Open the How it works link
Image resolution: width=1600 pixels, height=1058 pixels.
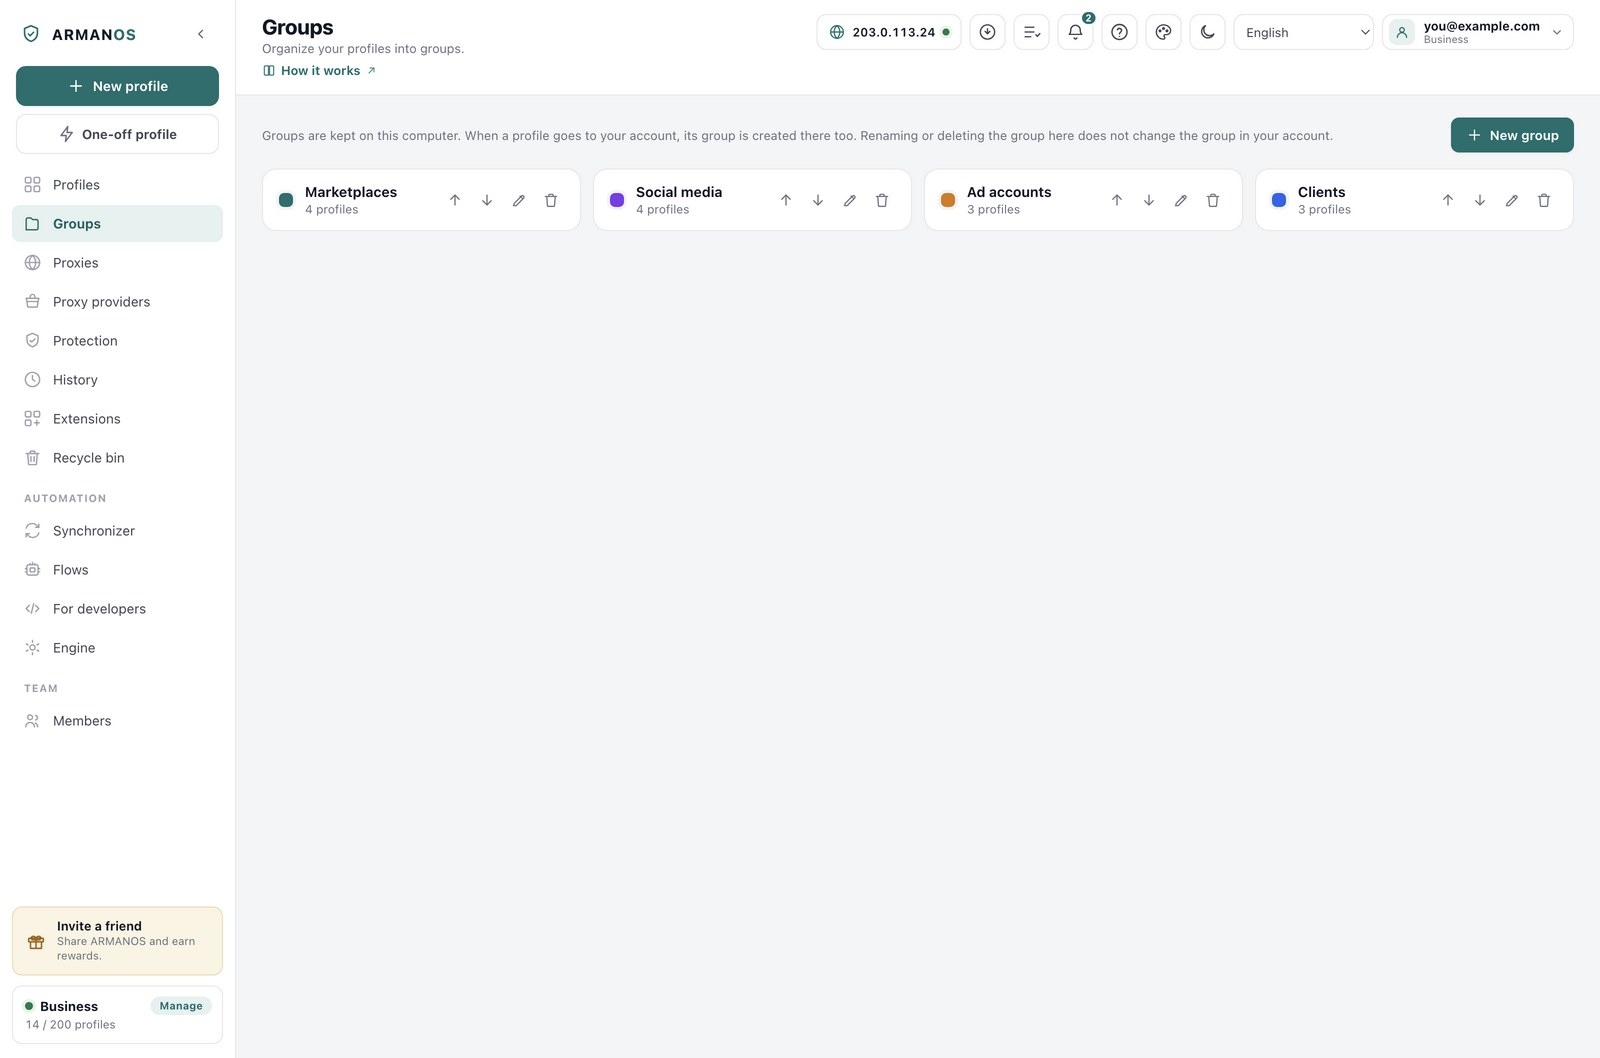coord(320,71)
